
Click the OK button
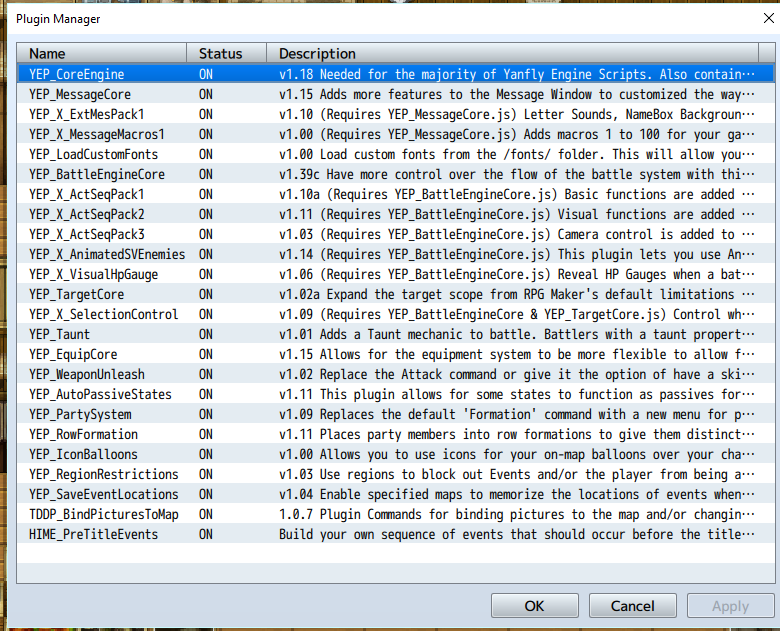click(534, 606)
